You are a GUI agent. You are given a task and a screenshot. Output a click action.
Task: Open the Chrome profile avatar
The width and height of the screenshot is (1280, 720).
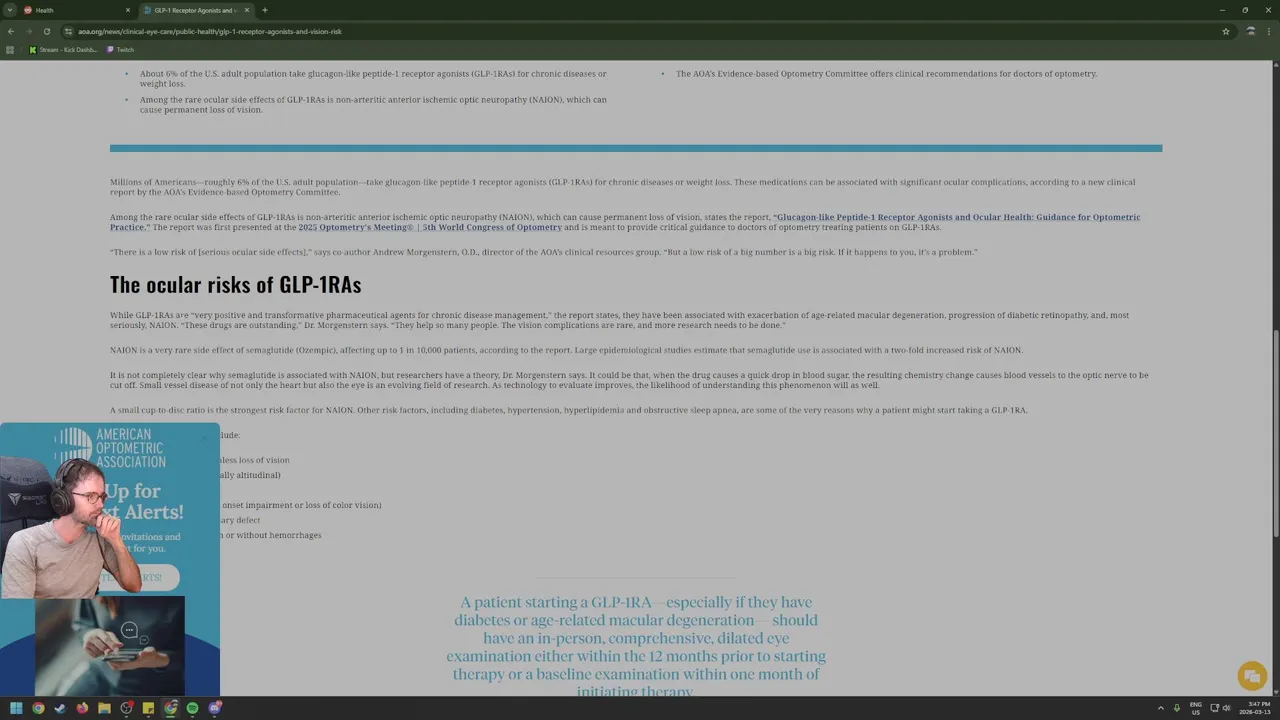click(x=1250, y=31)
